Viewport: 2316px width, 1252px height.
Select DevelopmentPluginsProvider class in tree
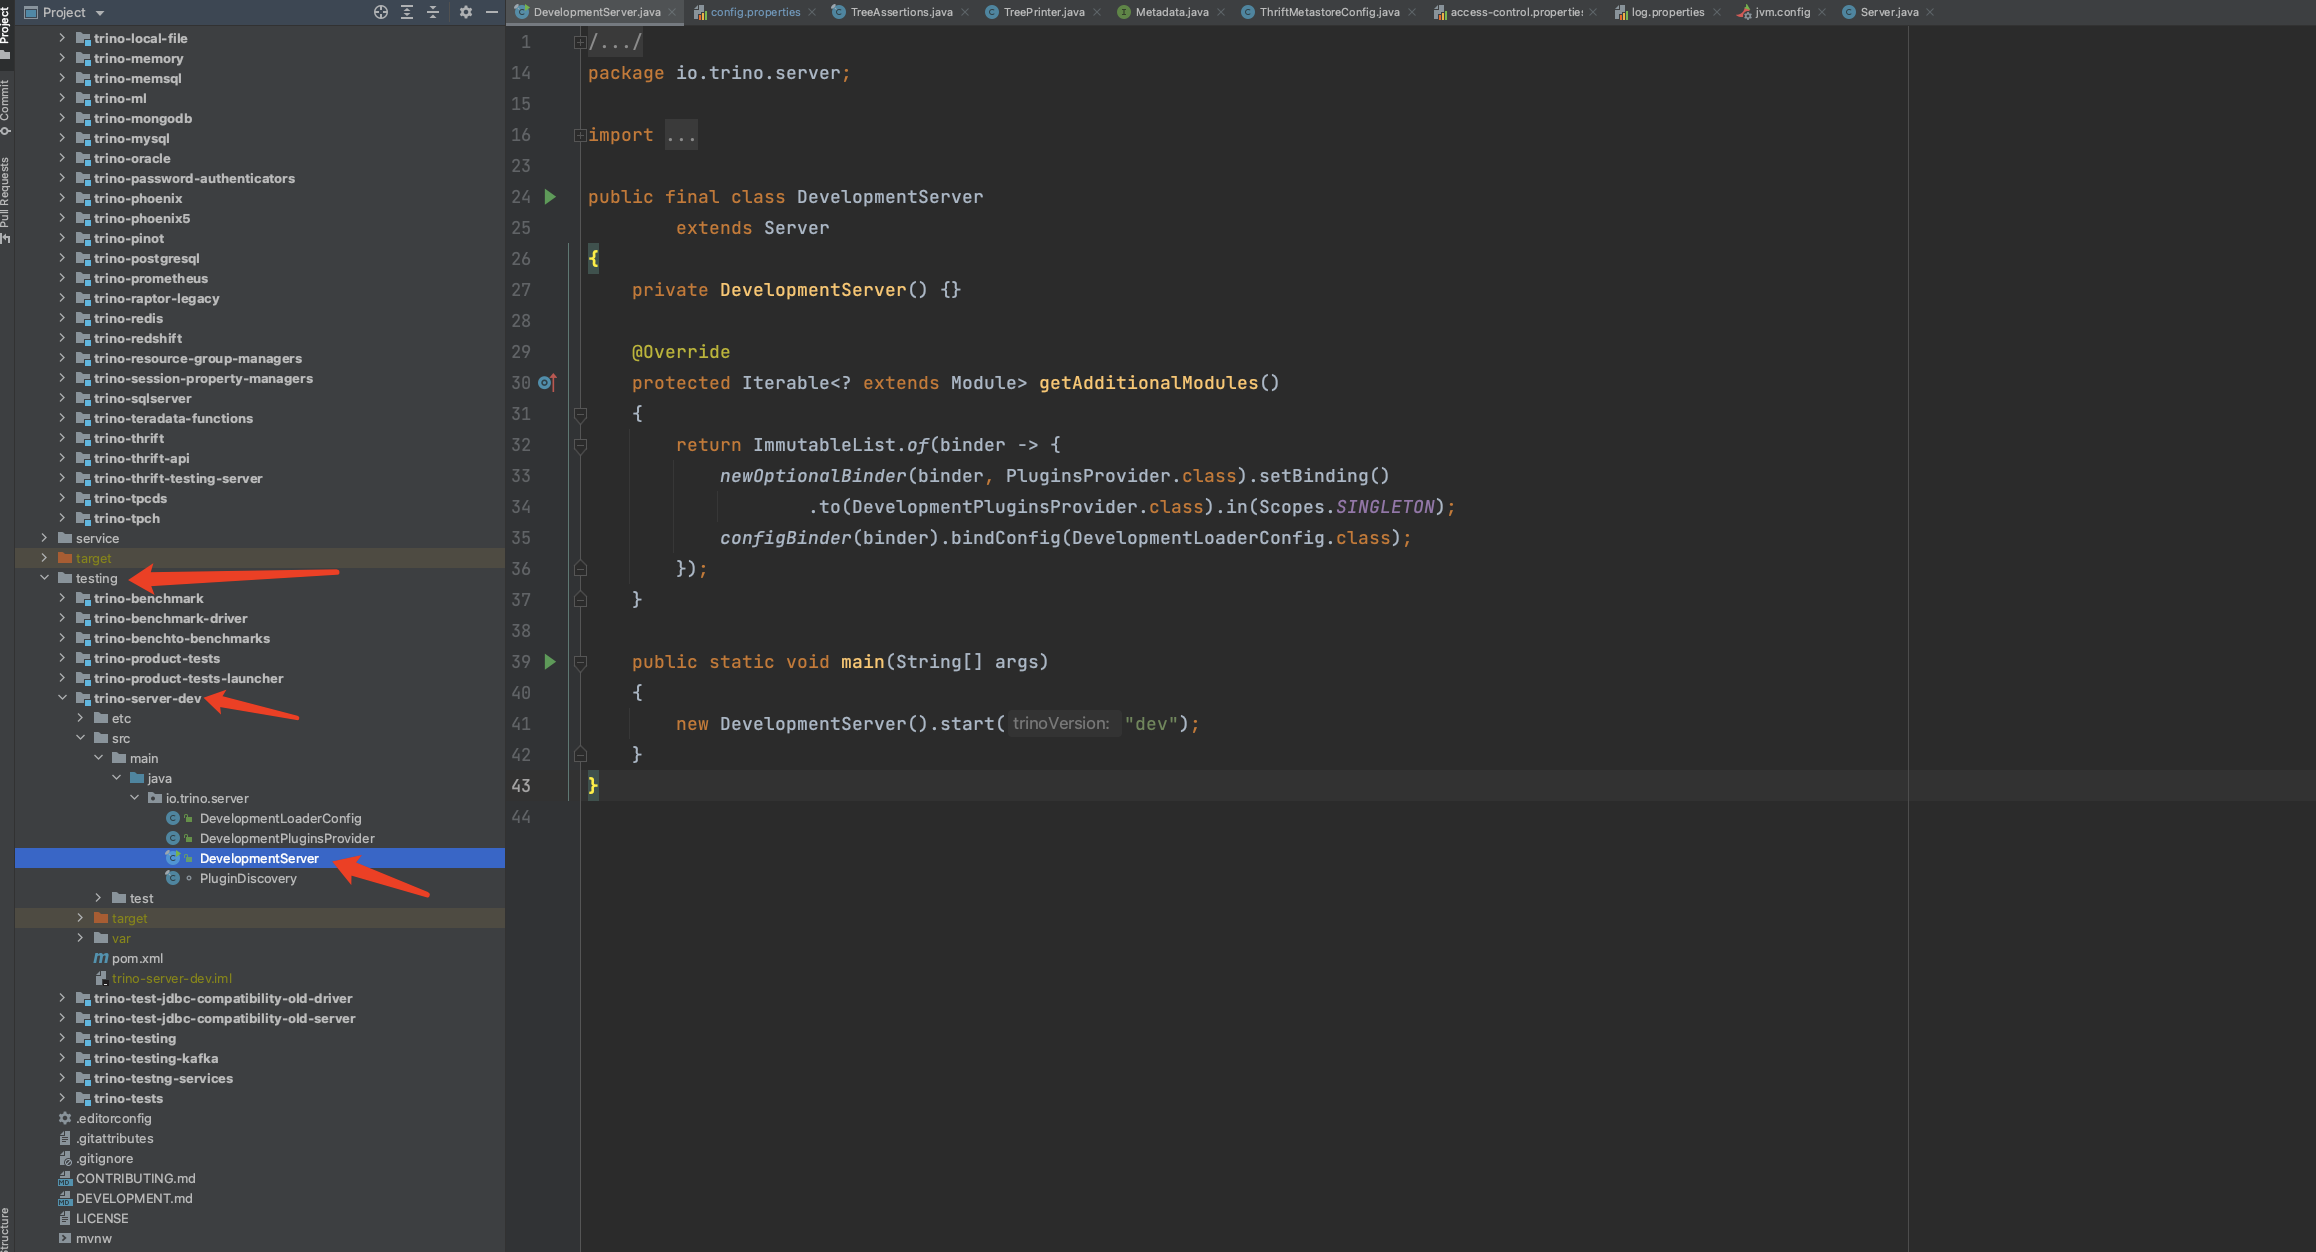pos(287,838)
